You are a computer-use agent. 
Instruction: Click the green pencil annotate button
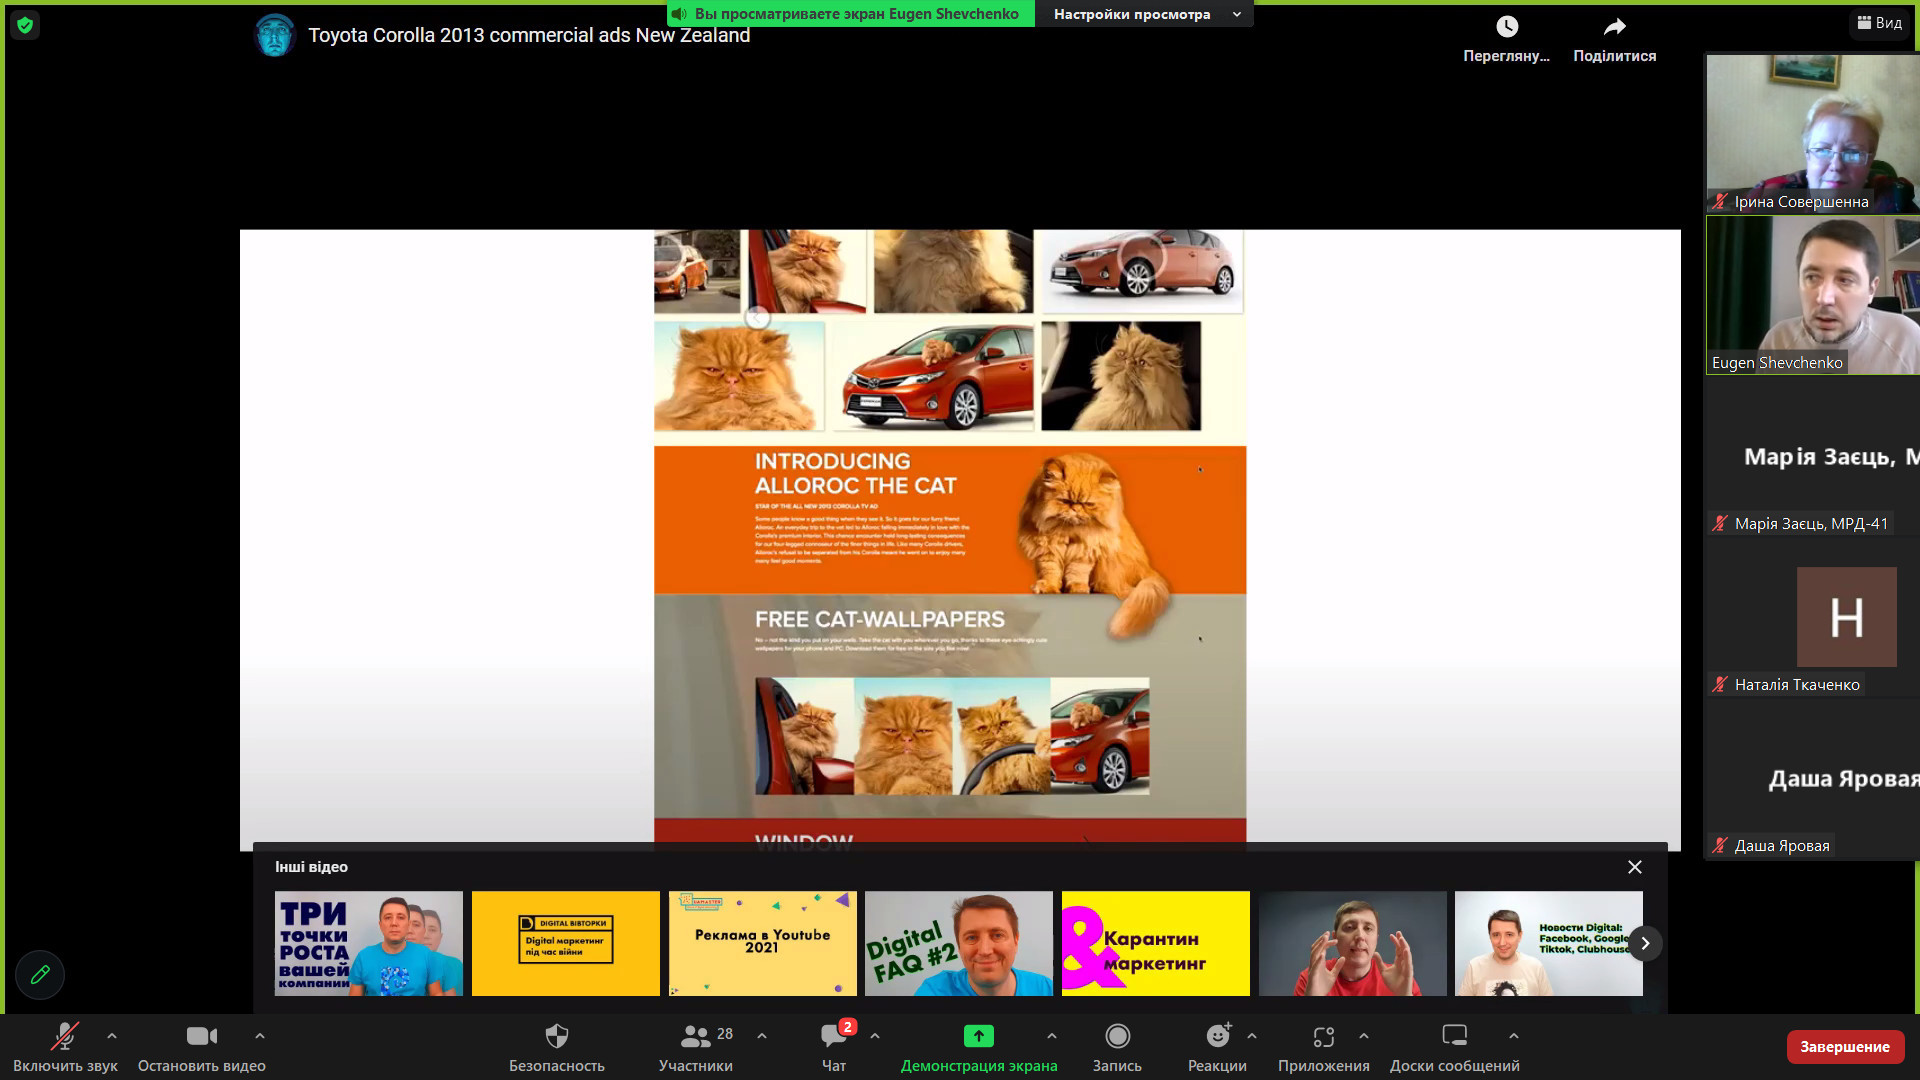pyautogui.click(x=40, y=974)
